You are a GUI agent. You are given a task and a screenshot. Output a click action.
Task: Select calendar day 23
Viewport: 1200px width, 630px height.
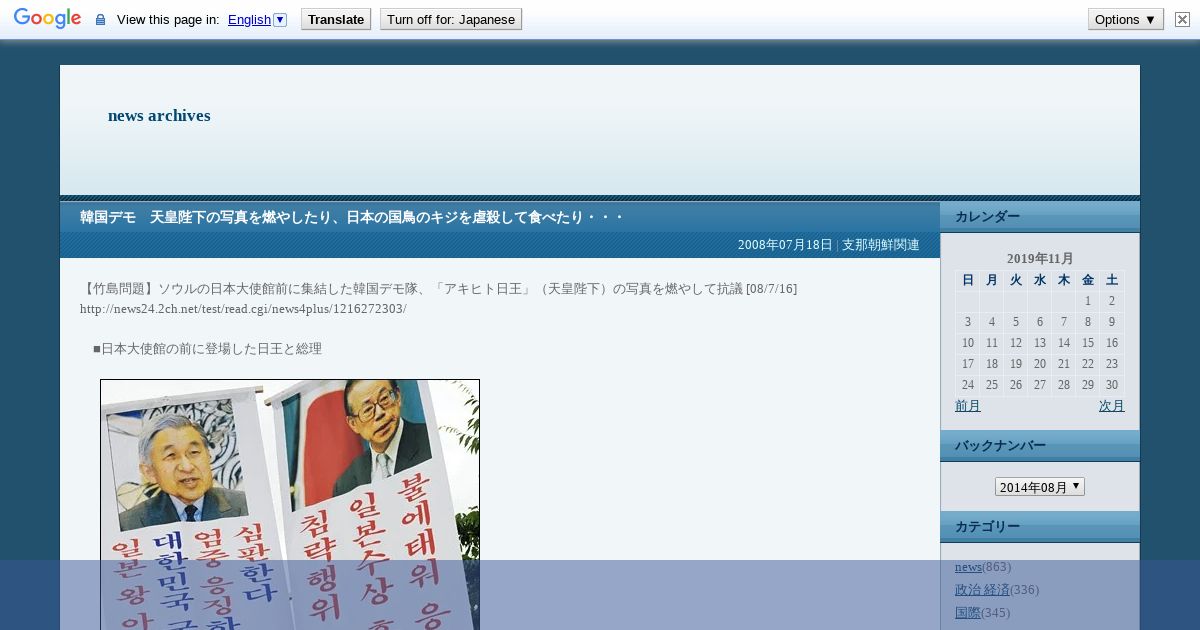coord(1112,364)
